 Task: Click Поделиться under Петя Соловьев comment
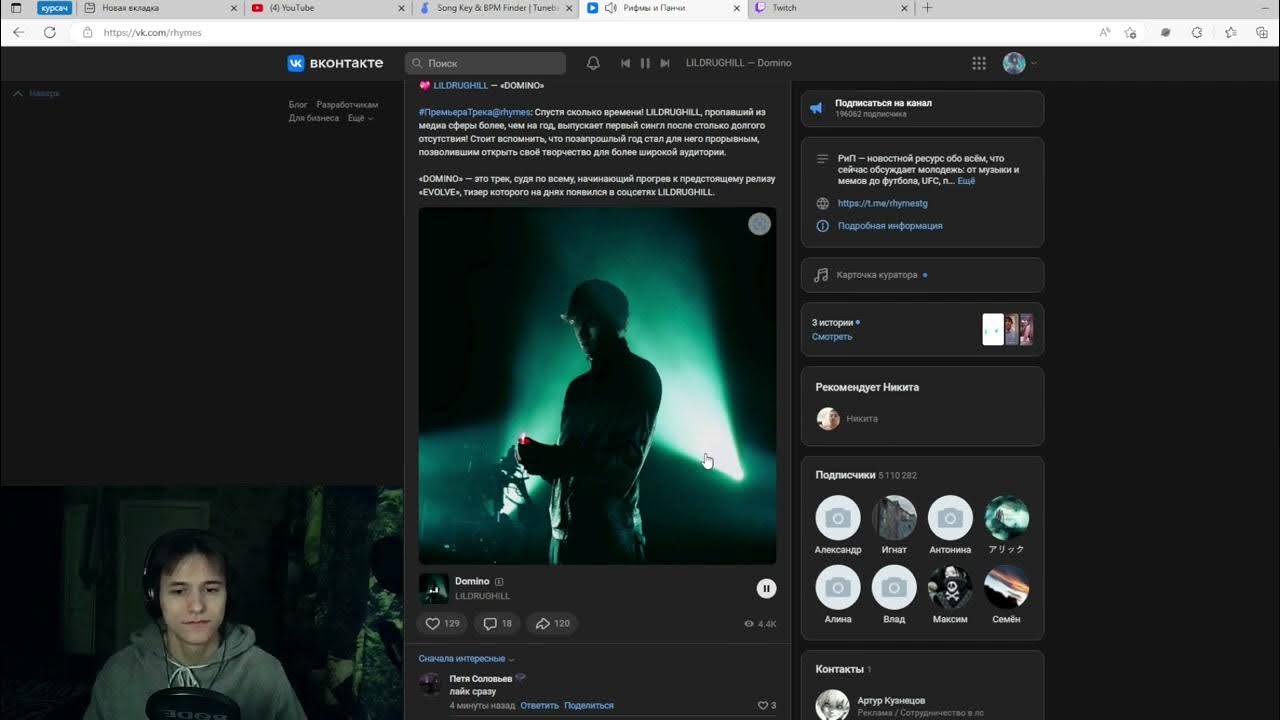(x=589, y=705)
